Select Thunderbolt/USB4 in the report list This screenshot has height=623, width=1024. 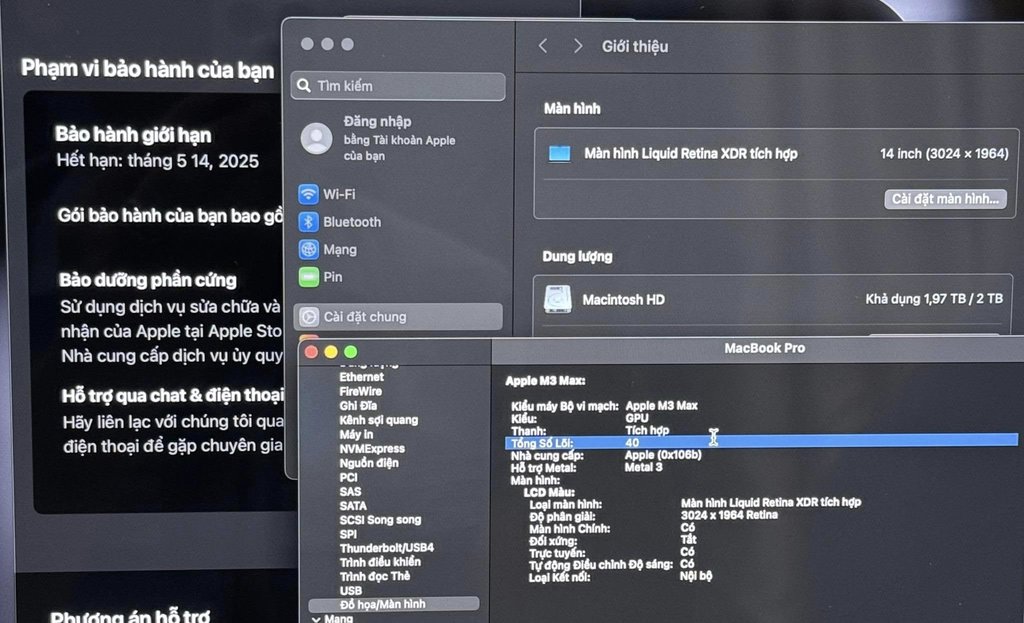coord(387,548)
